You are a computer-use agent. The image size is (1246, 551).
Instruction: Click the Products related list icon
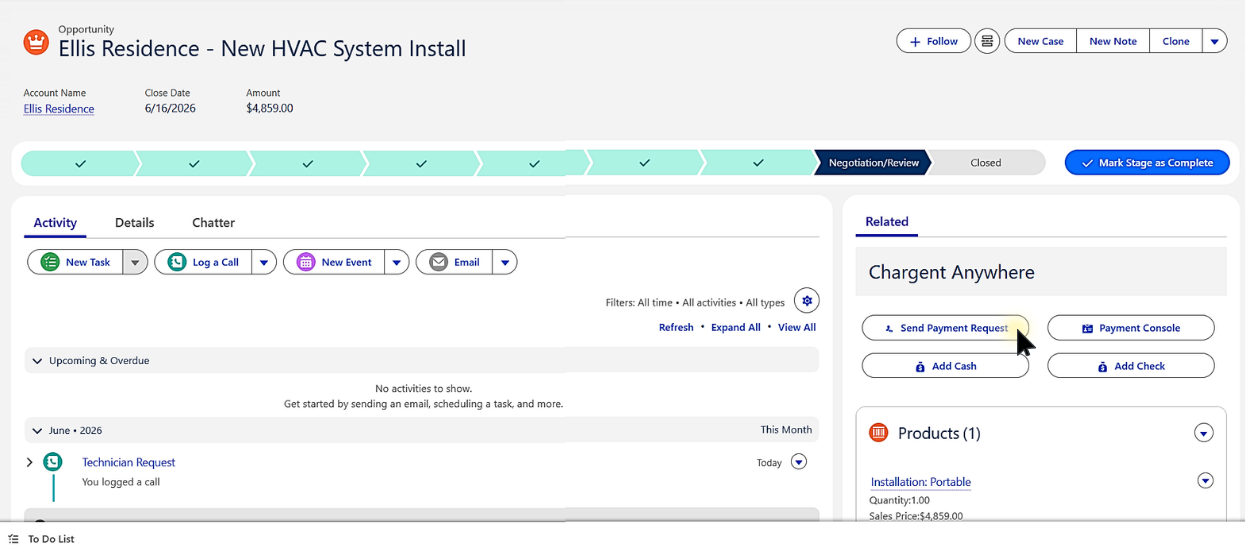point(879,433)
